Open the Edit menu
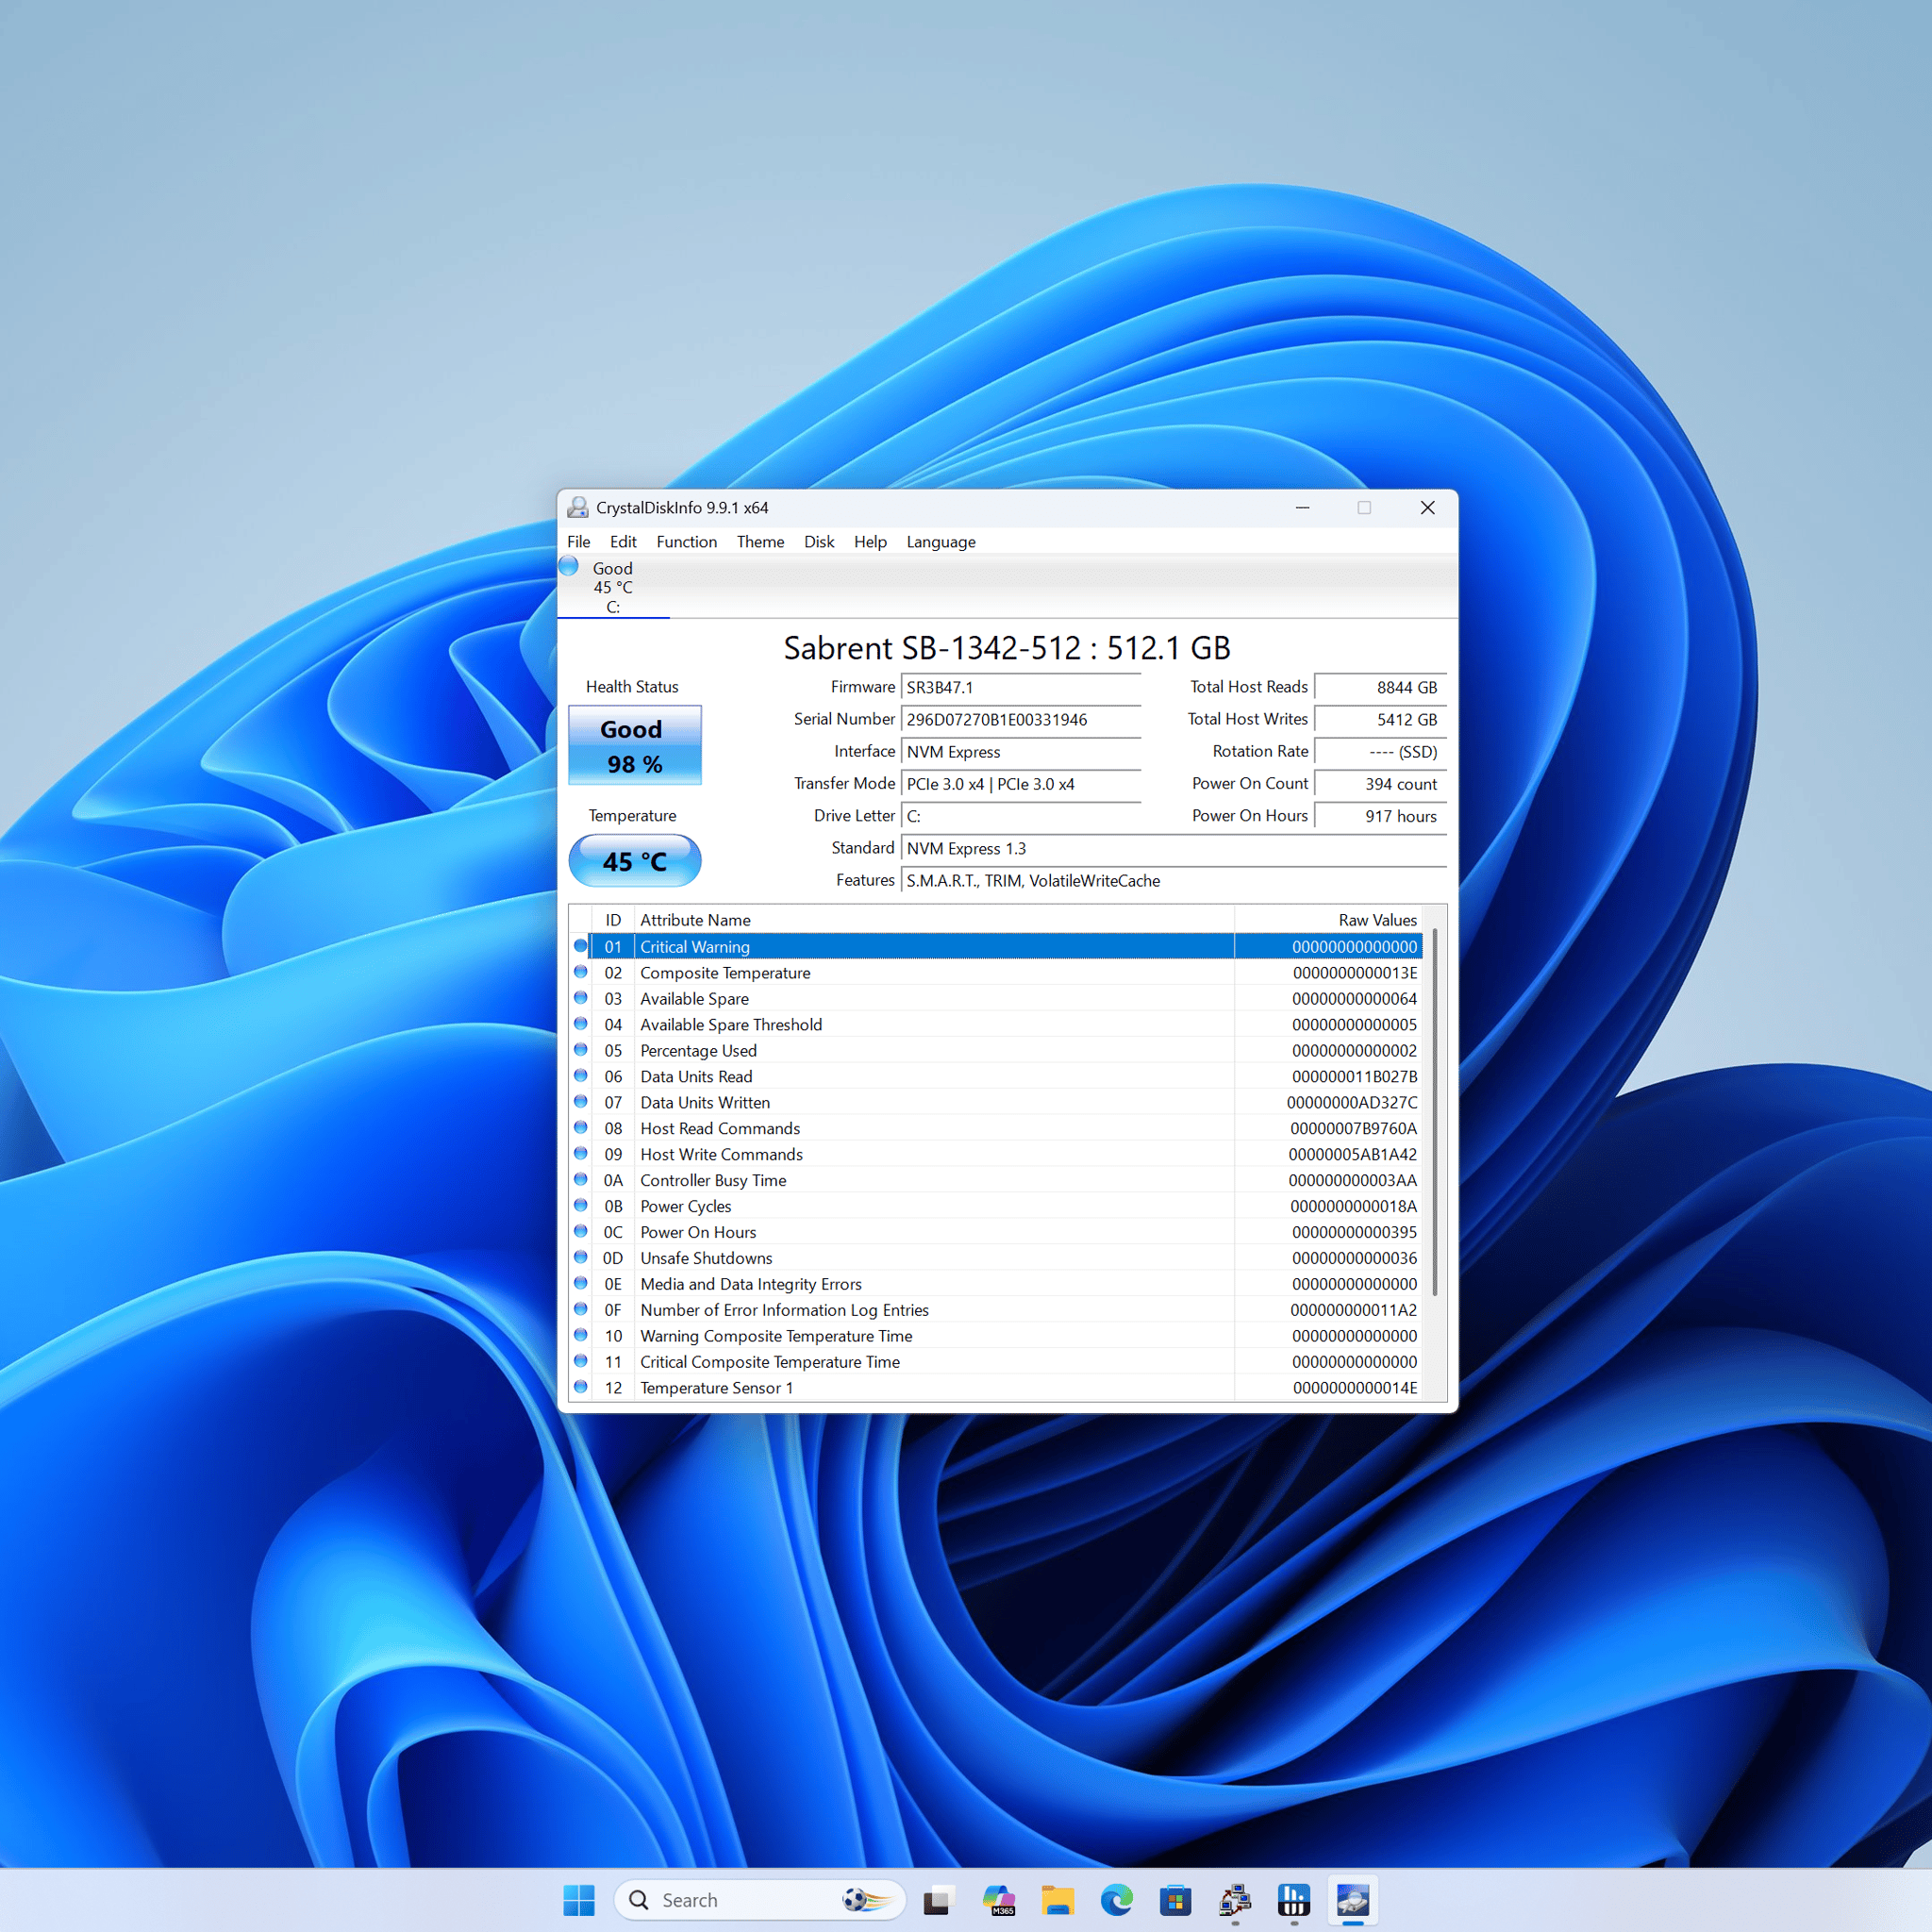This screenshot has height=1932, width=1932. point(623,542)
